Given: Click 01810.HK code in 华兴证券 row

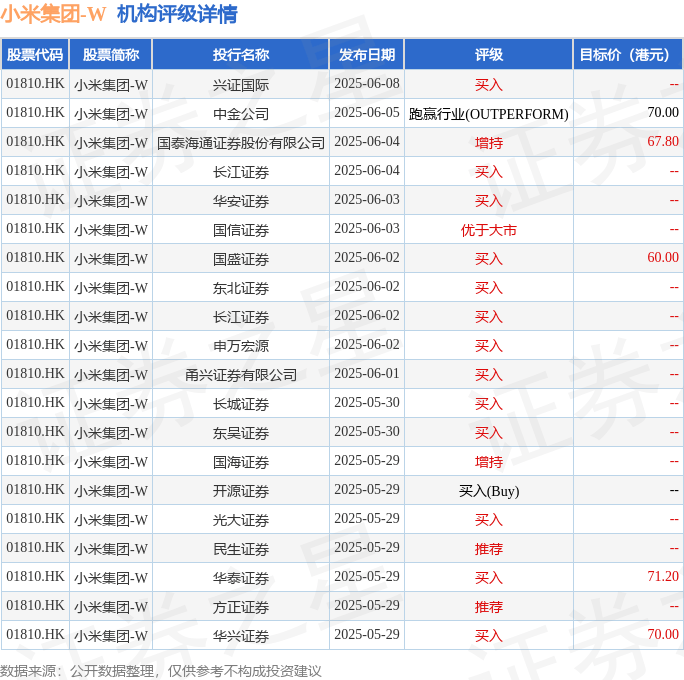Looking at the screenshot, I should point(35,634).
